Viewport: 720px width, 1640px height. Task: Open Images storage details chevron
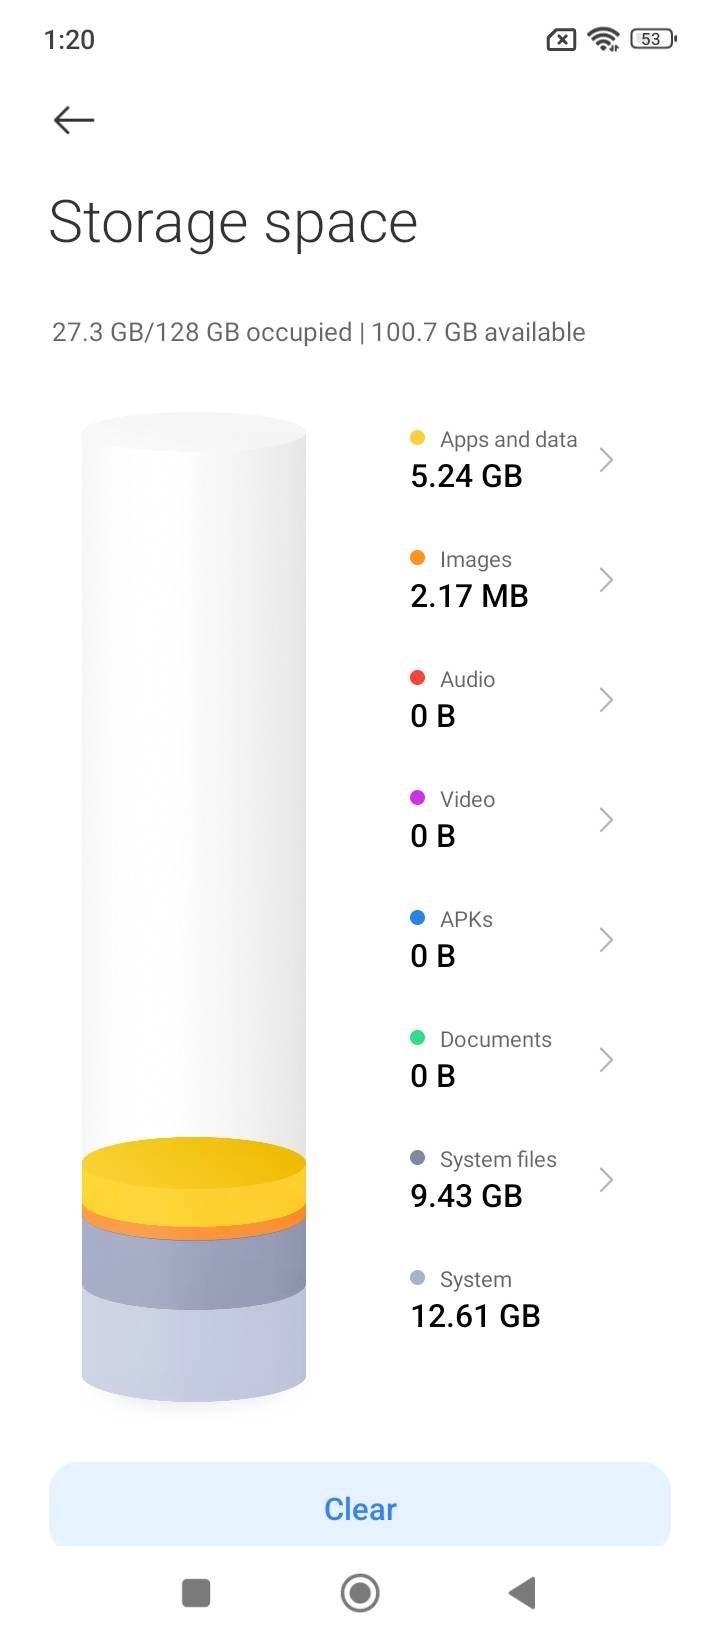coord(605,580)
